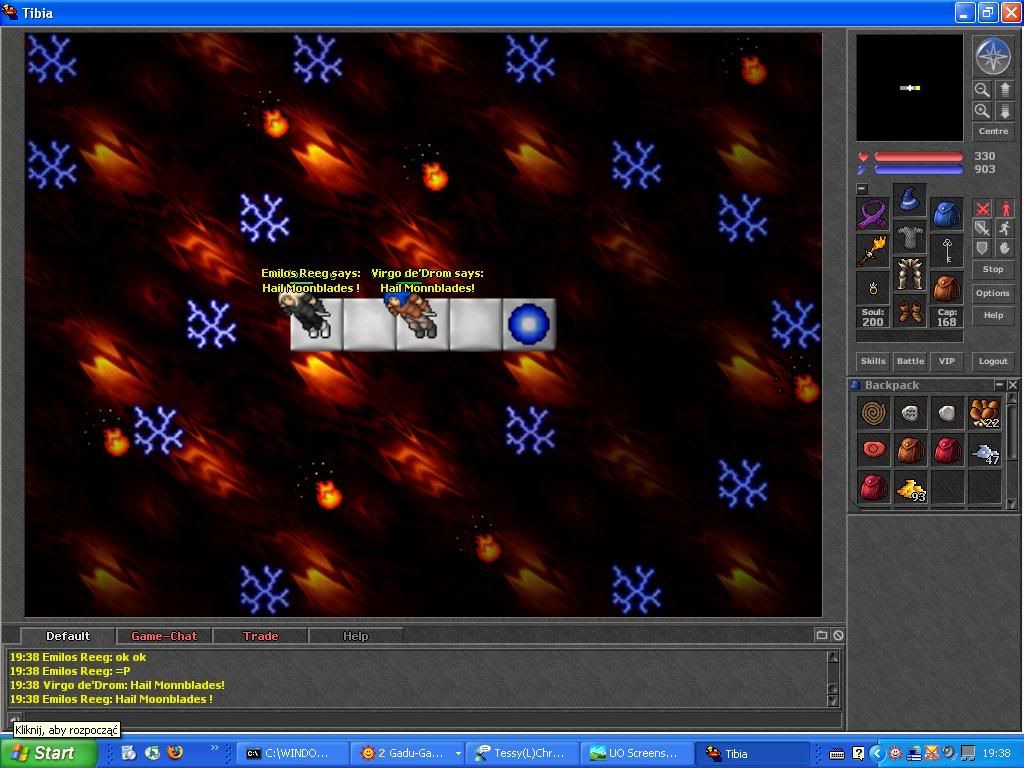This screenshot has height=768, width=1024.
Task: Select the blank rune stone in Backpack
Action: (x=947, y=413)
